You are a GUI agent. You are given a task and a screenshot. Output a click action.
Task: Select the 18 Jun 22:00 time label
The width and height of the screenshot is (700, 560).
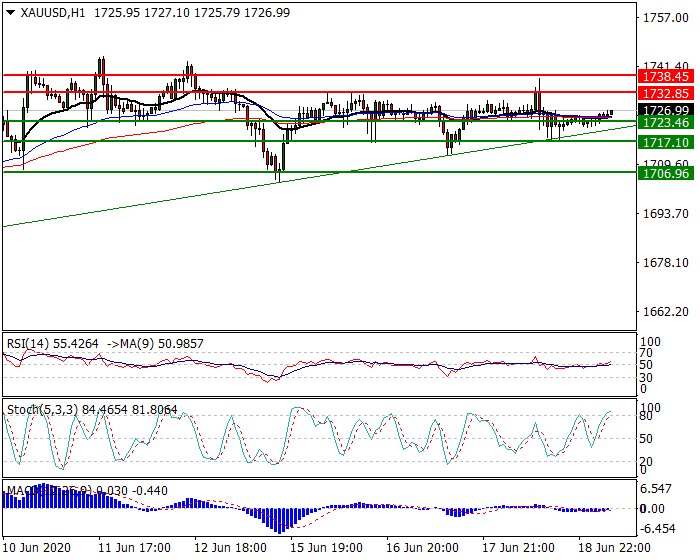point(614,547)
